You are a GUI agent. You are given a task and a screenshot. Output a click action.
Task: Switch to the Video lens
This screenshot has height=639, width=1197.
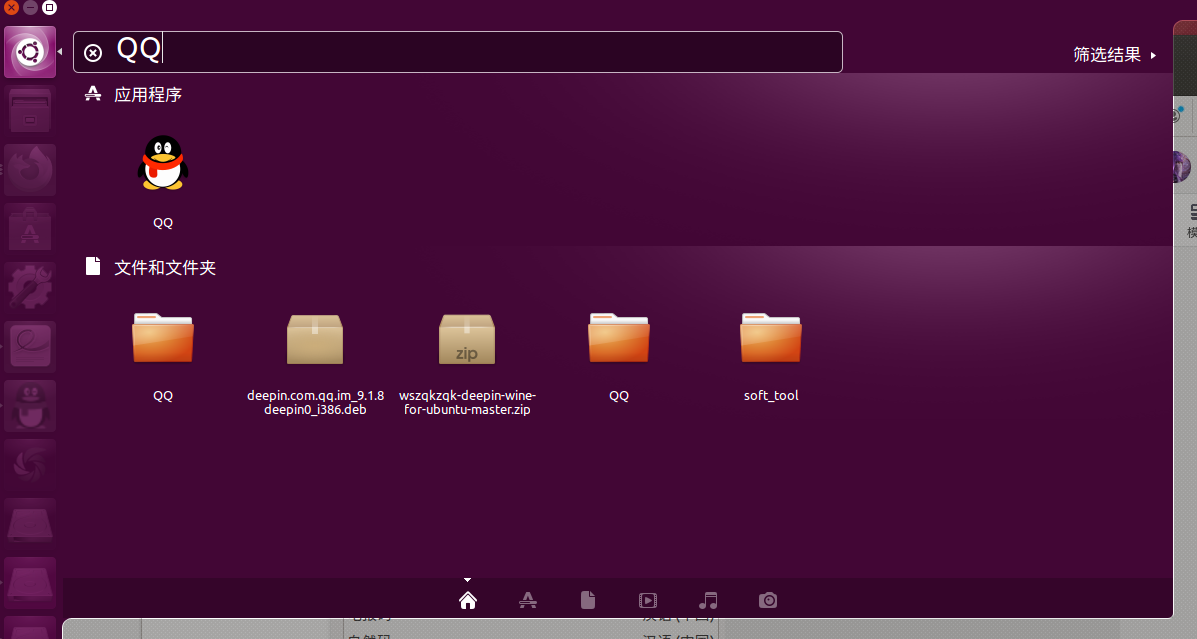tap(647, 600)
